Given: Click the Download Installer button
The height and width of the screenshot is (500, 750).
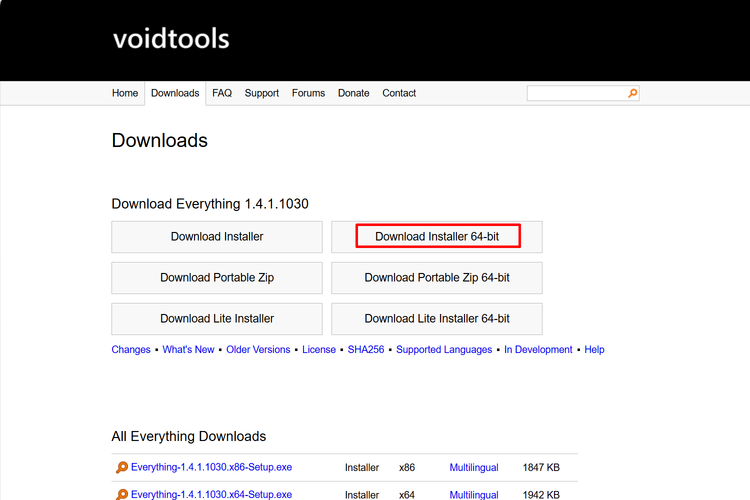Looking at the screenshot, I should (217, 237).
